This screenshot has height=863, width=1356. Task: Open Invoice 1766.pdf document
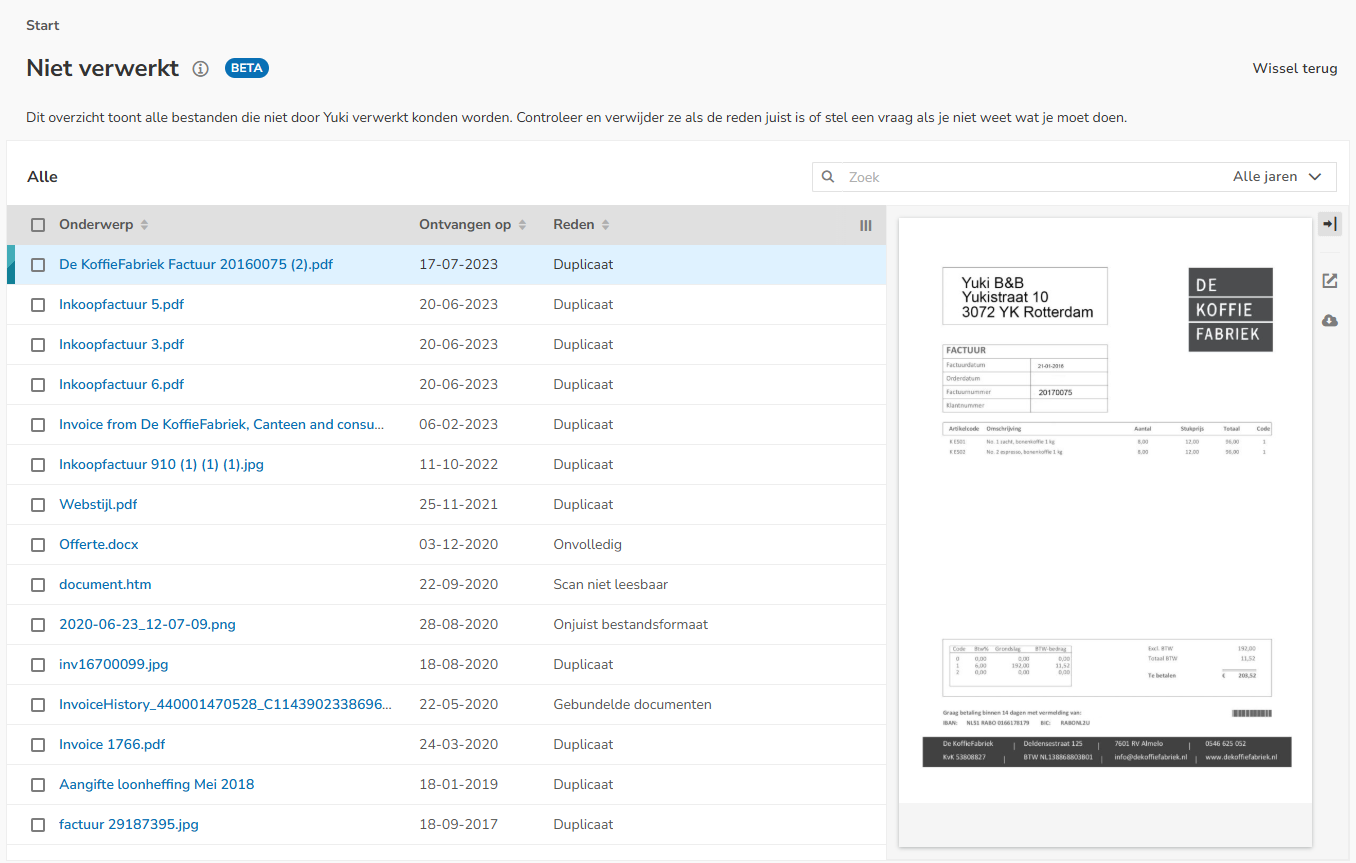coord(112,745)
